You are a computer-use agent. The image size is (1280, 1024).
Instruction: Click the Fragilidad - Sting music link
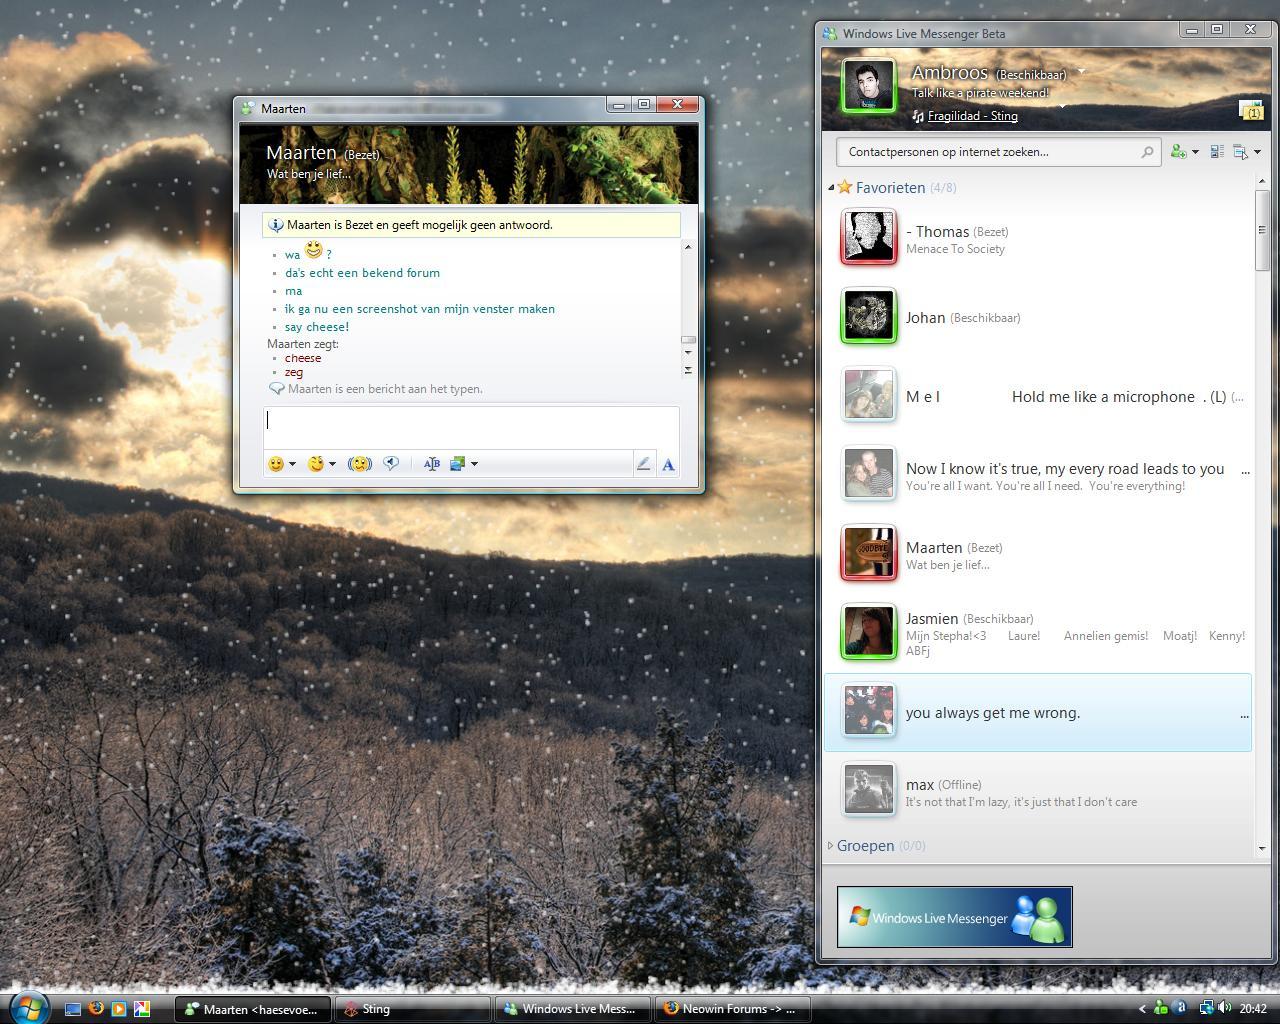[x=970, y=115]
